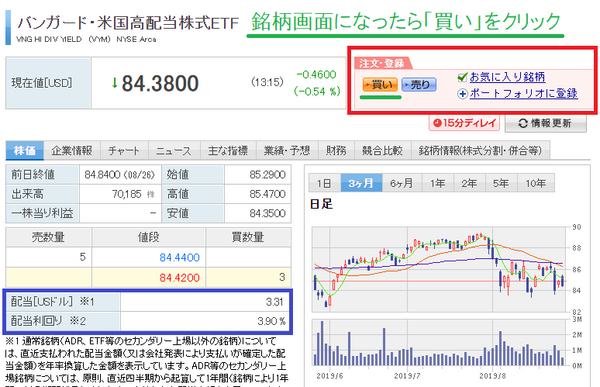Toggle the お気に入り銘柄 checkmark icon
Viewport: 600px width, 387px height.
pyautogui.click(x=462, y=78)
